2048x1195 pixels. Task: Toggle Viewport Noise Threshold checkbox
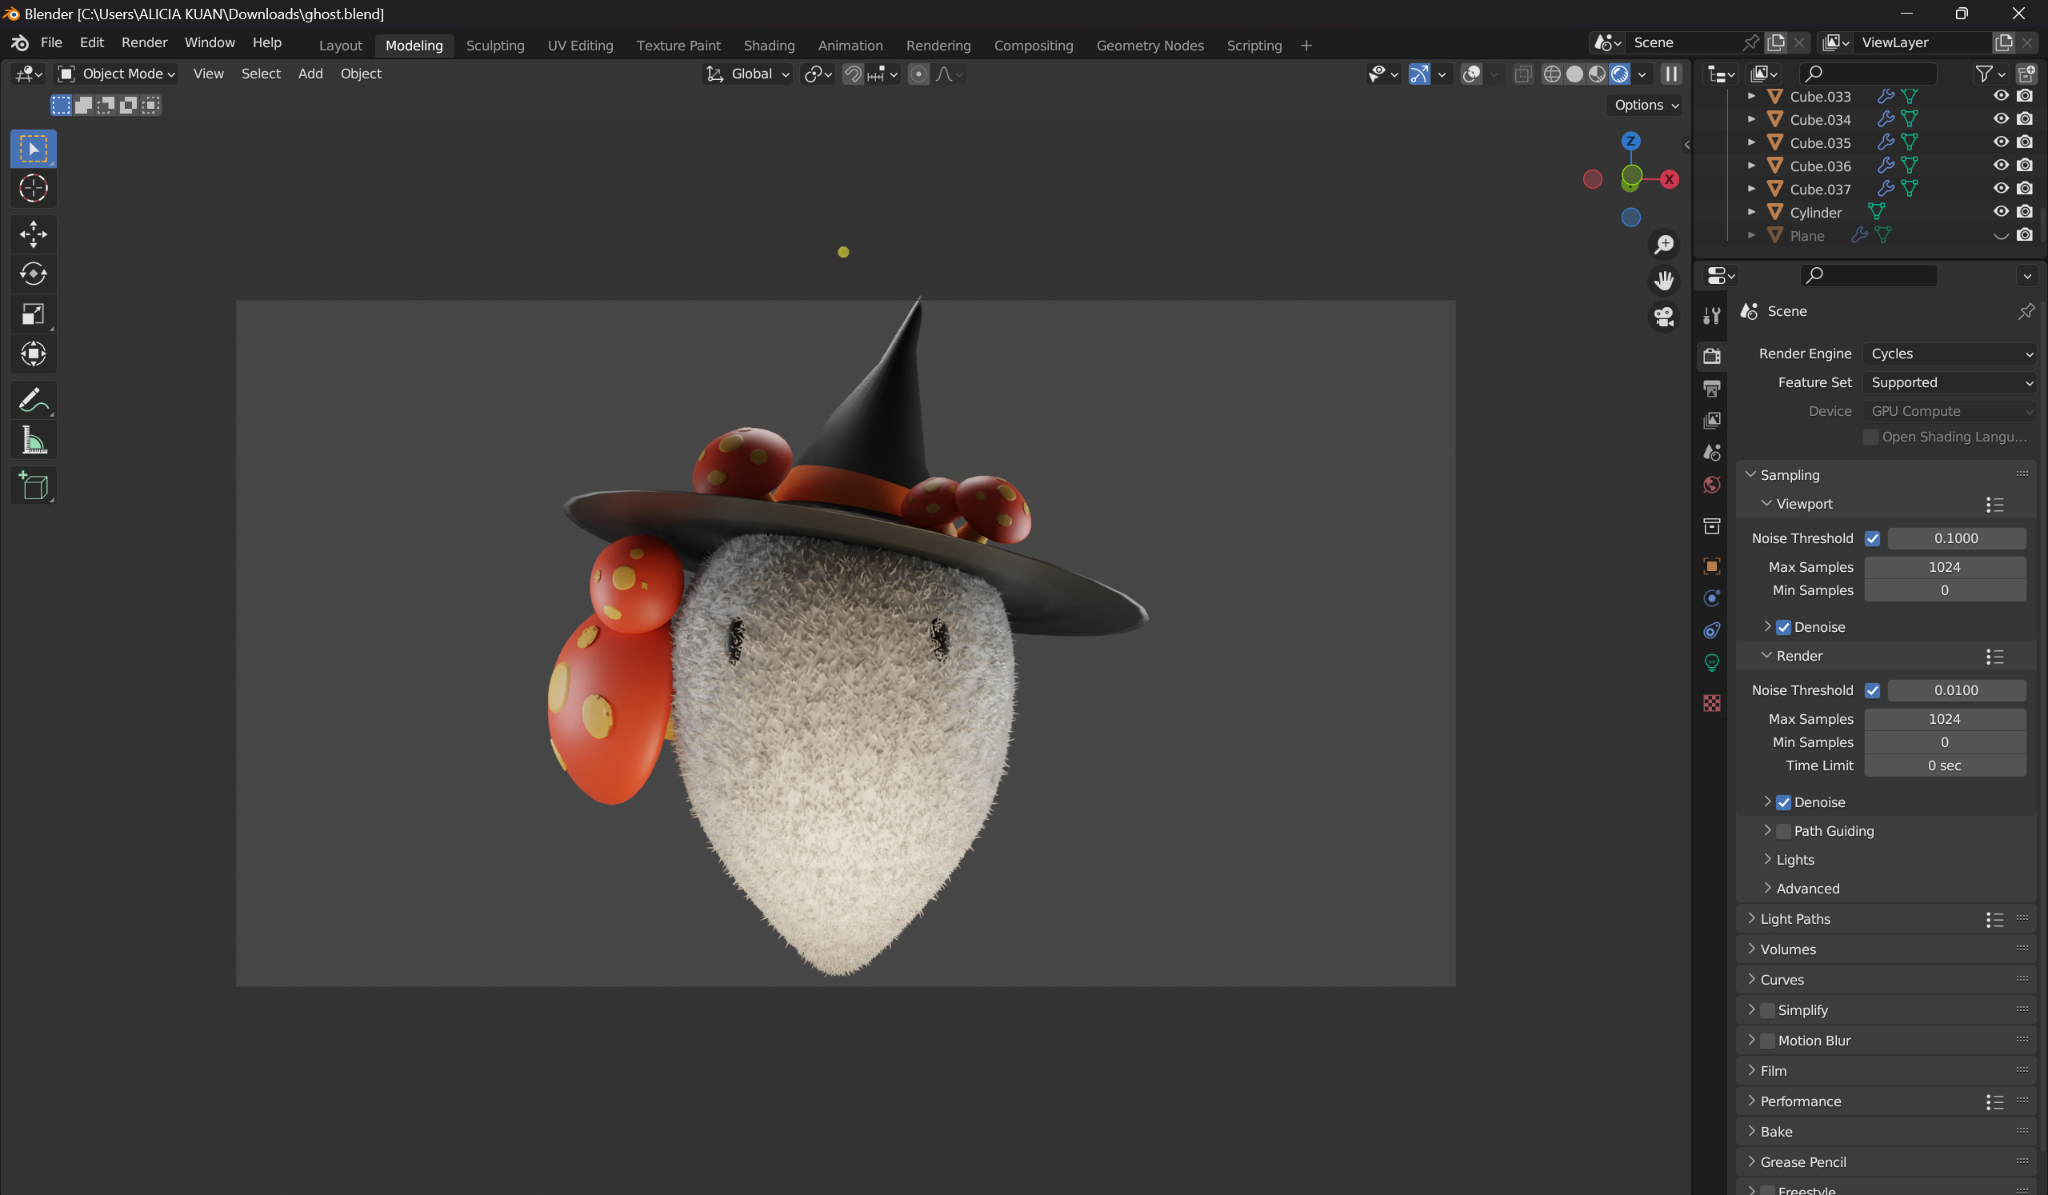point(1873,538)
